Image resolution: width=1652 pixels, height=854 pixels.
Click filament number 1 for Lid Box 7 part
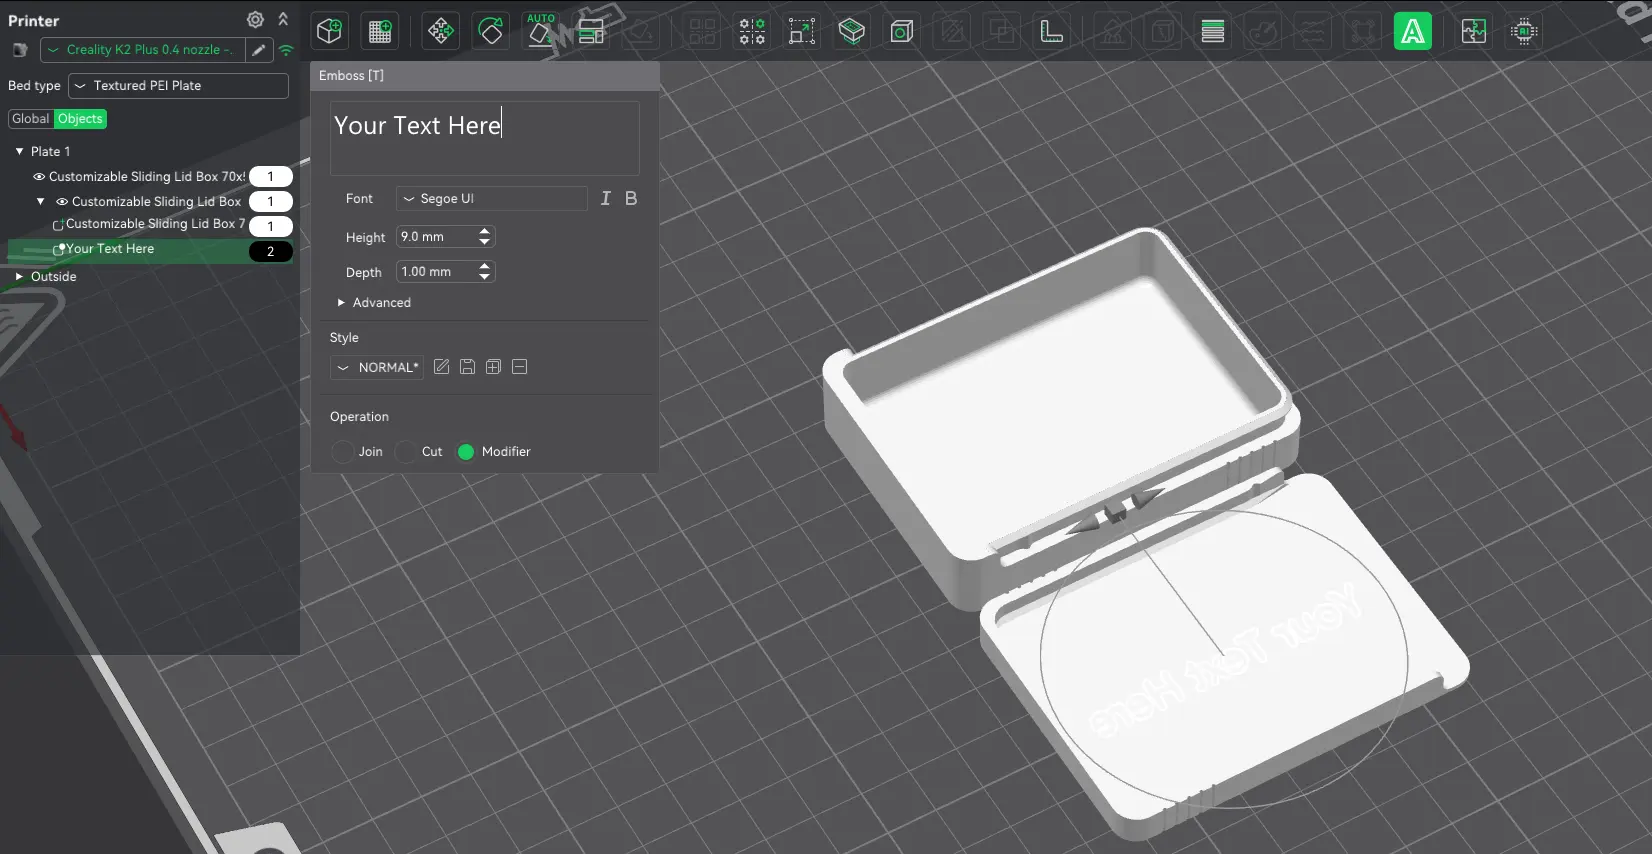[270, 227]
